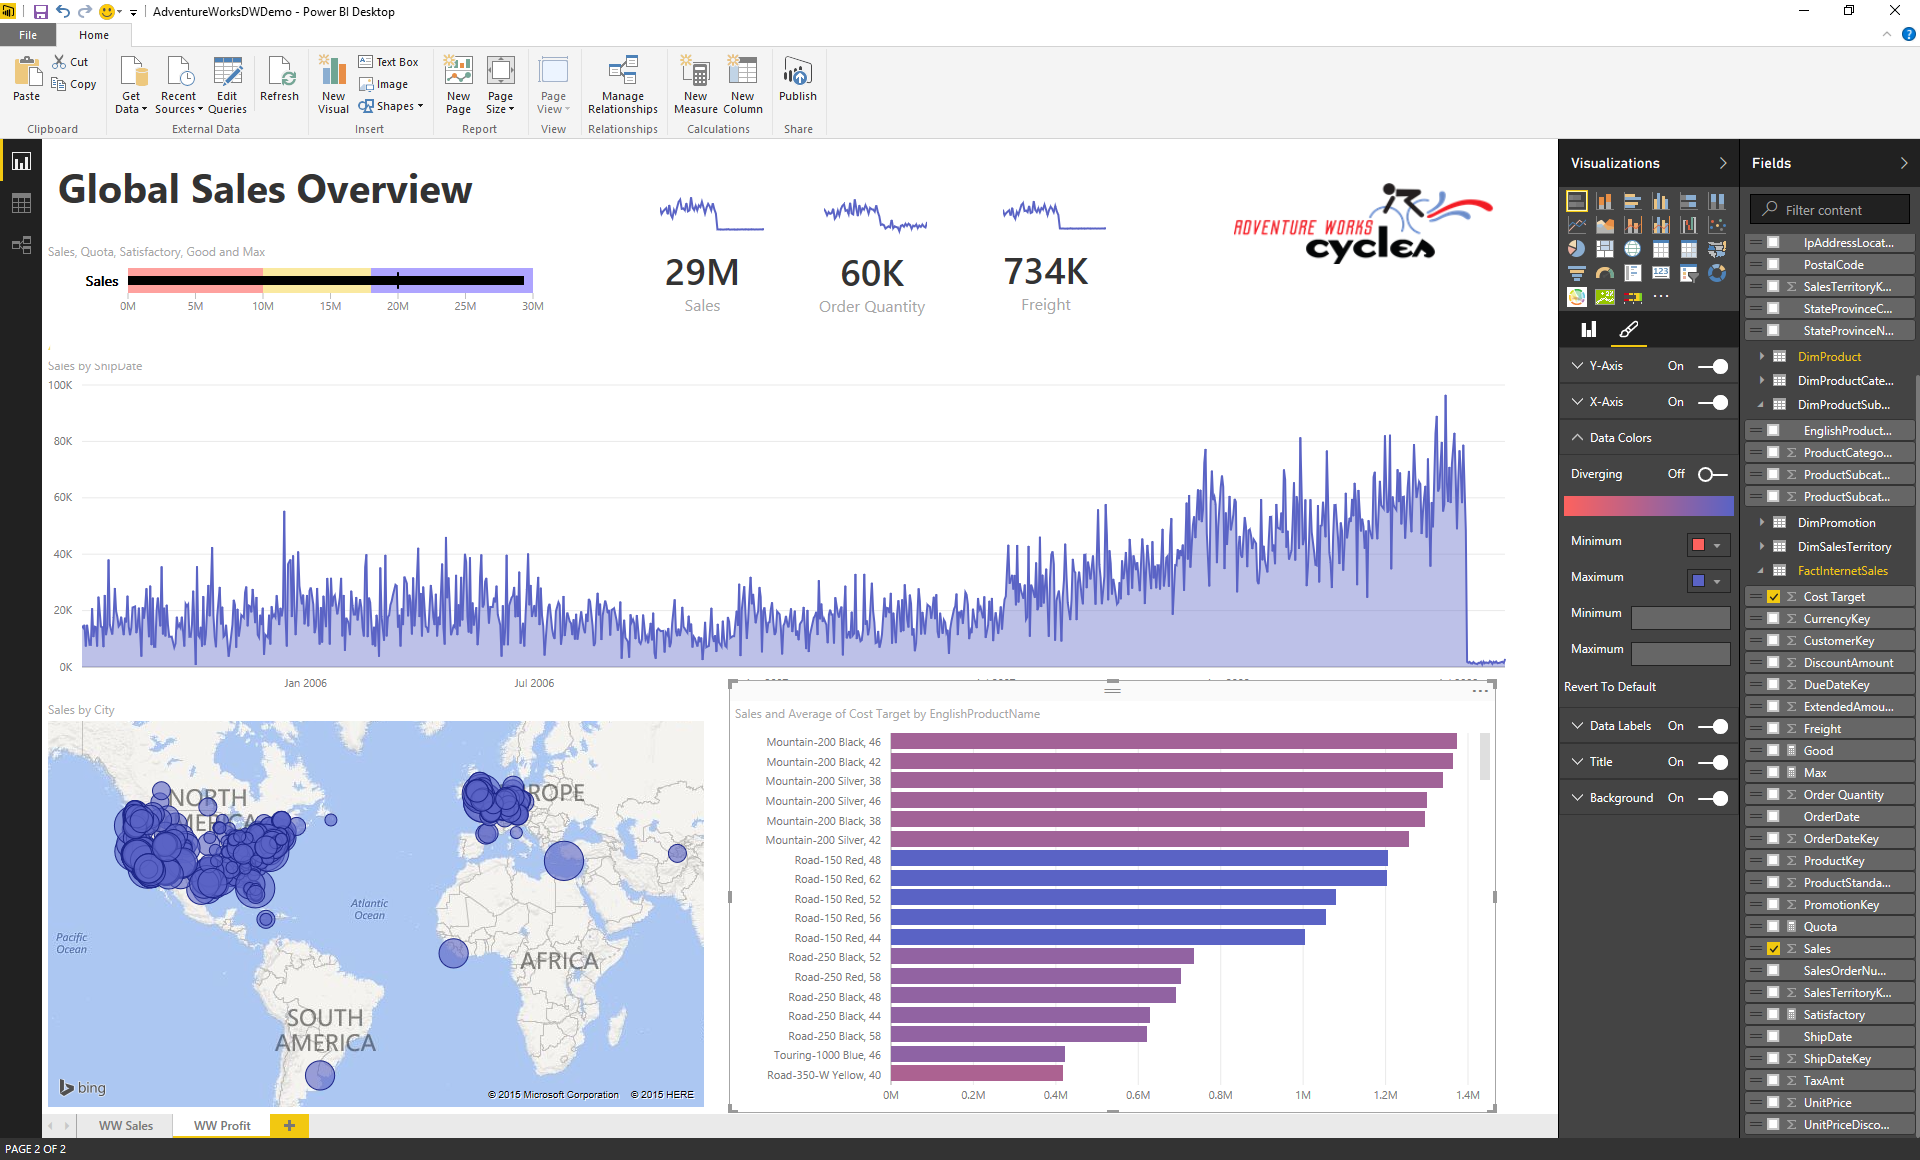Screen dimensions: 1920x1160
Task: Click the Filter content search field
Action: point(1830,210)
